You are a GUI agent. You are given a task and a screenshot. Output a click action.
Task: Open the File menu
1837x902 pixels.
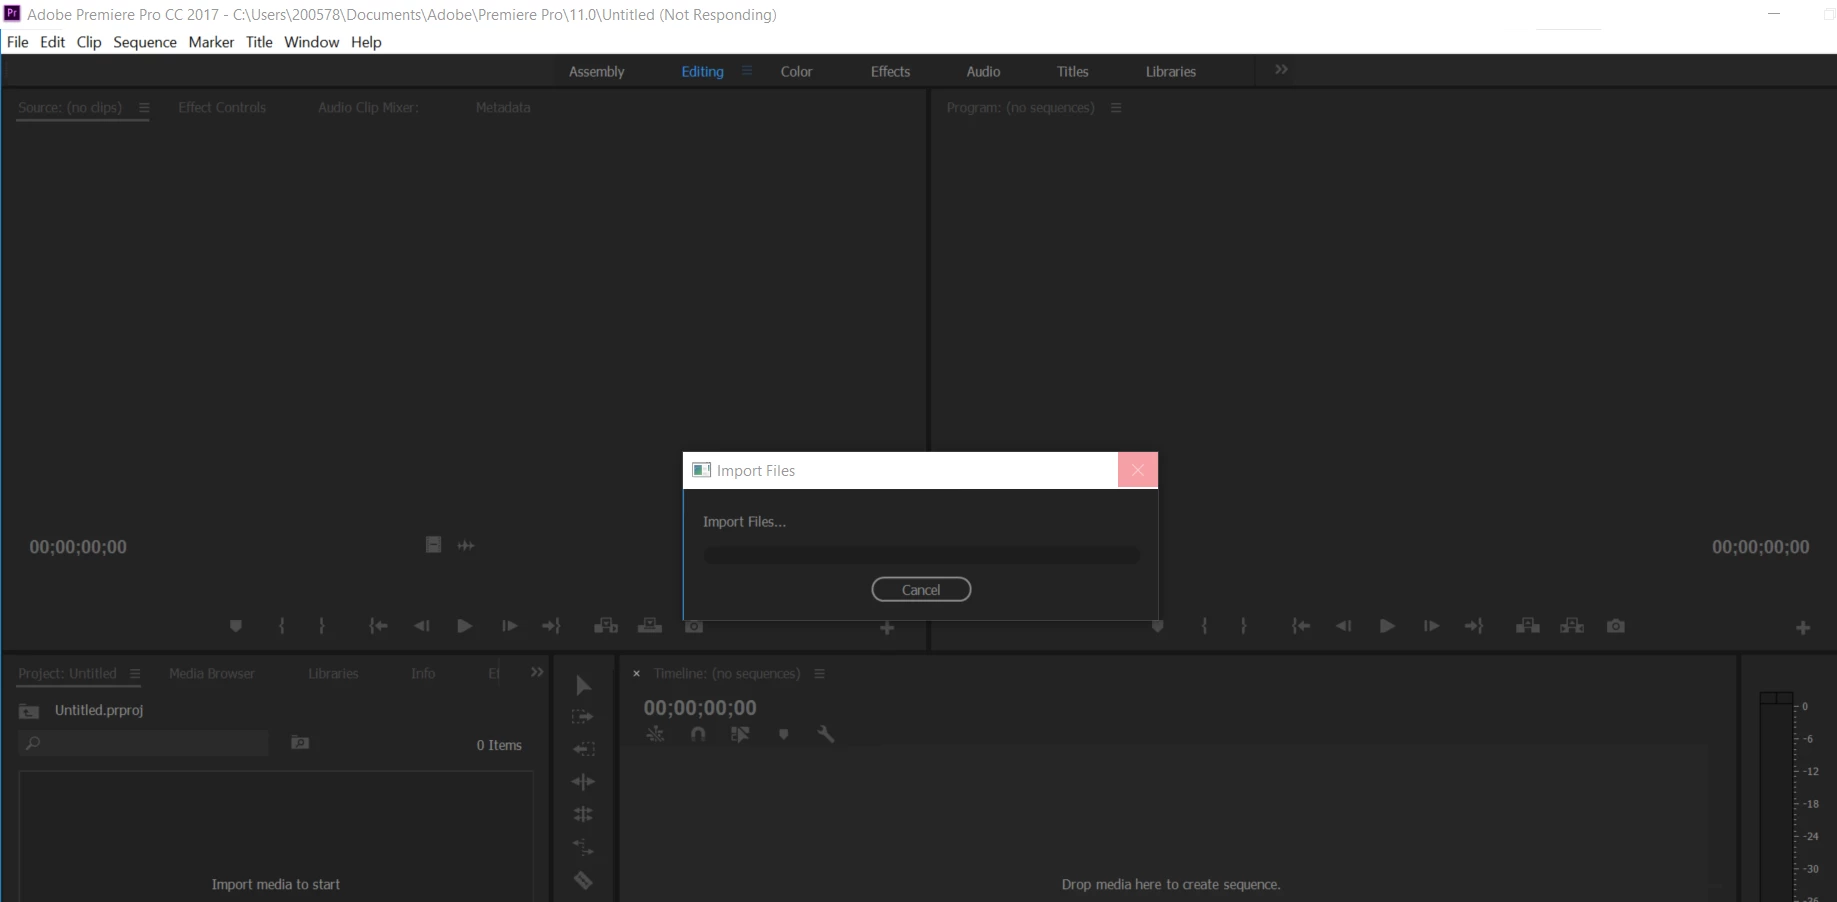pos(18,42)
